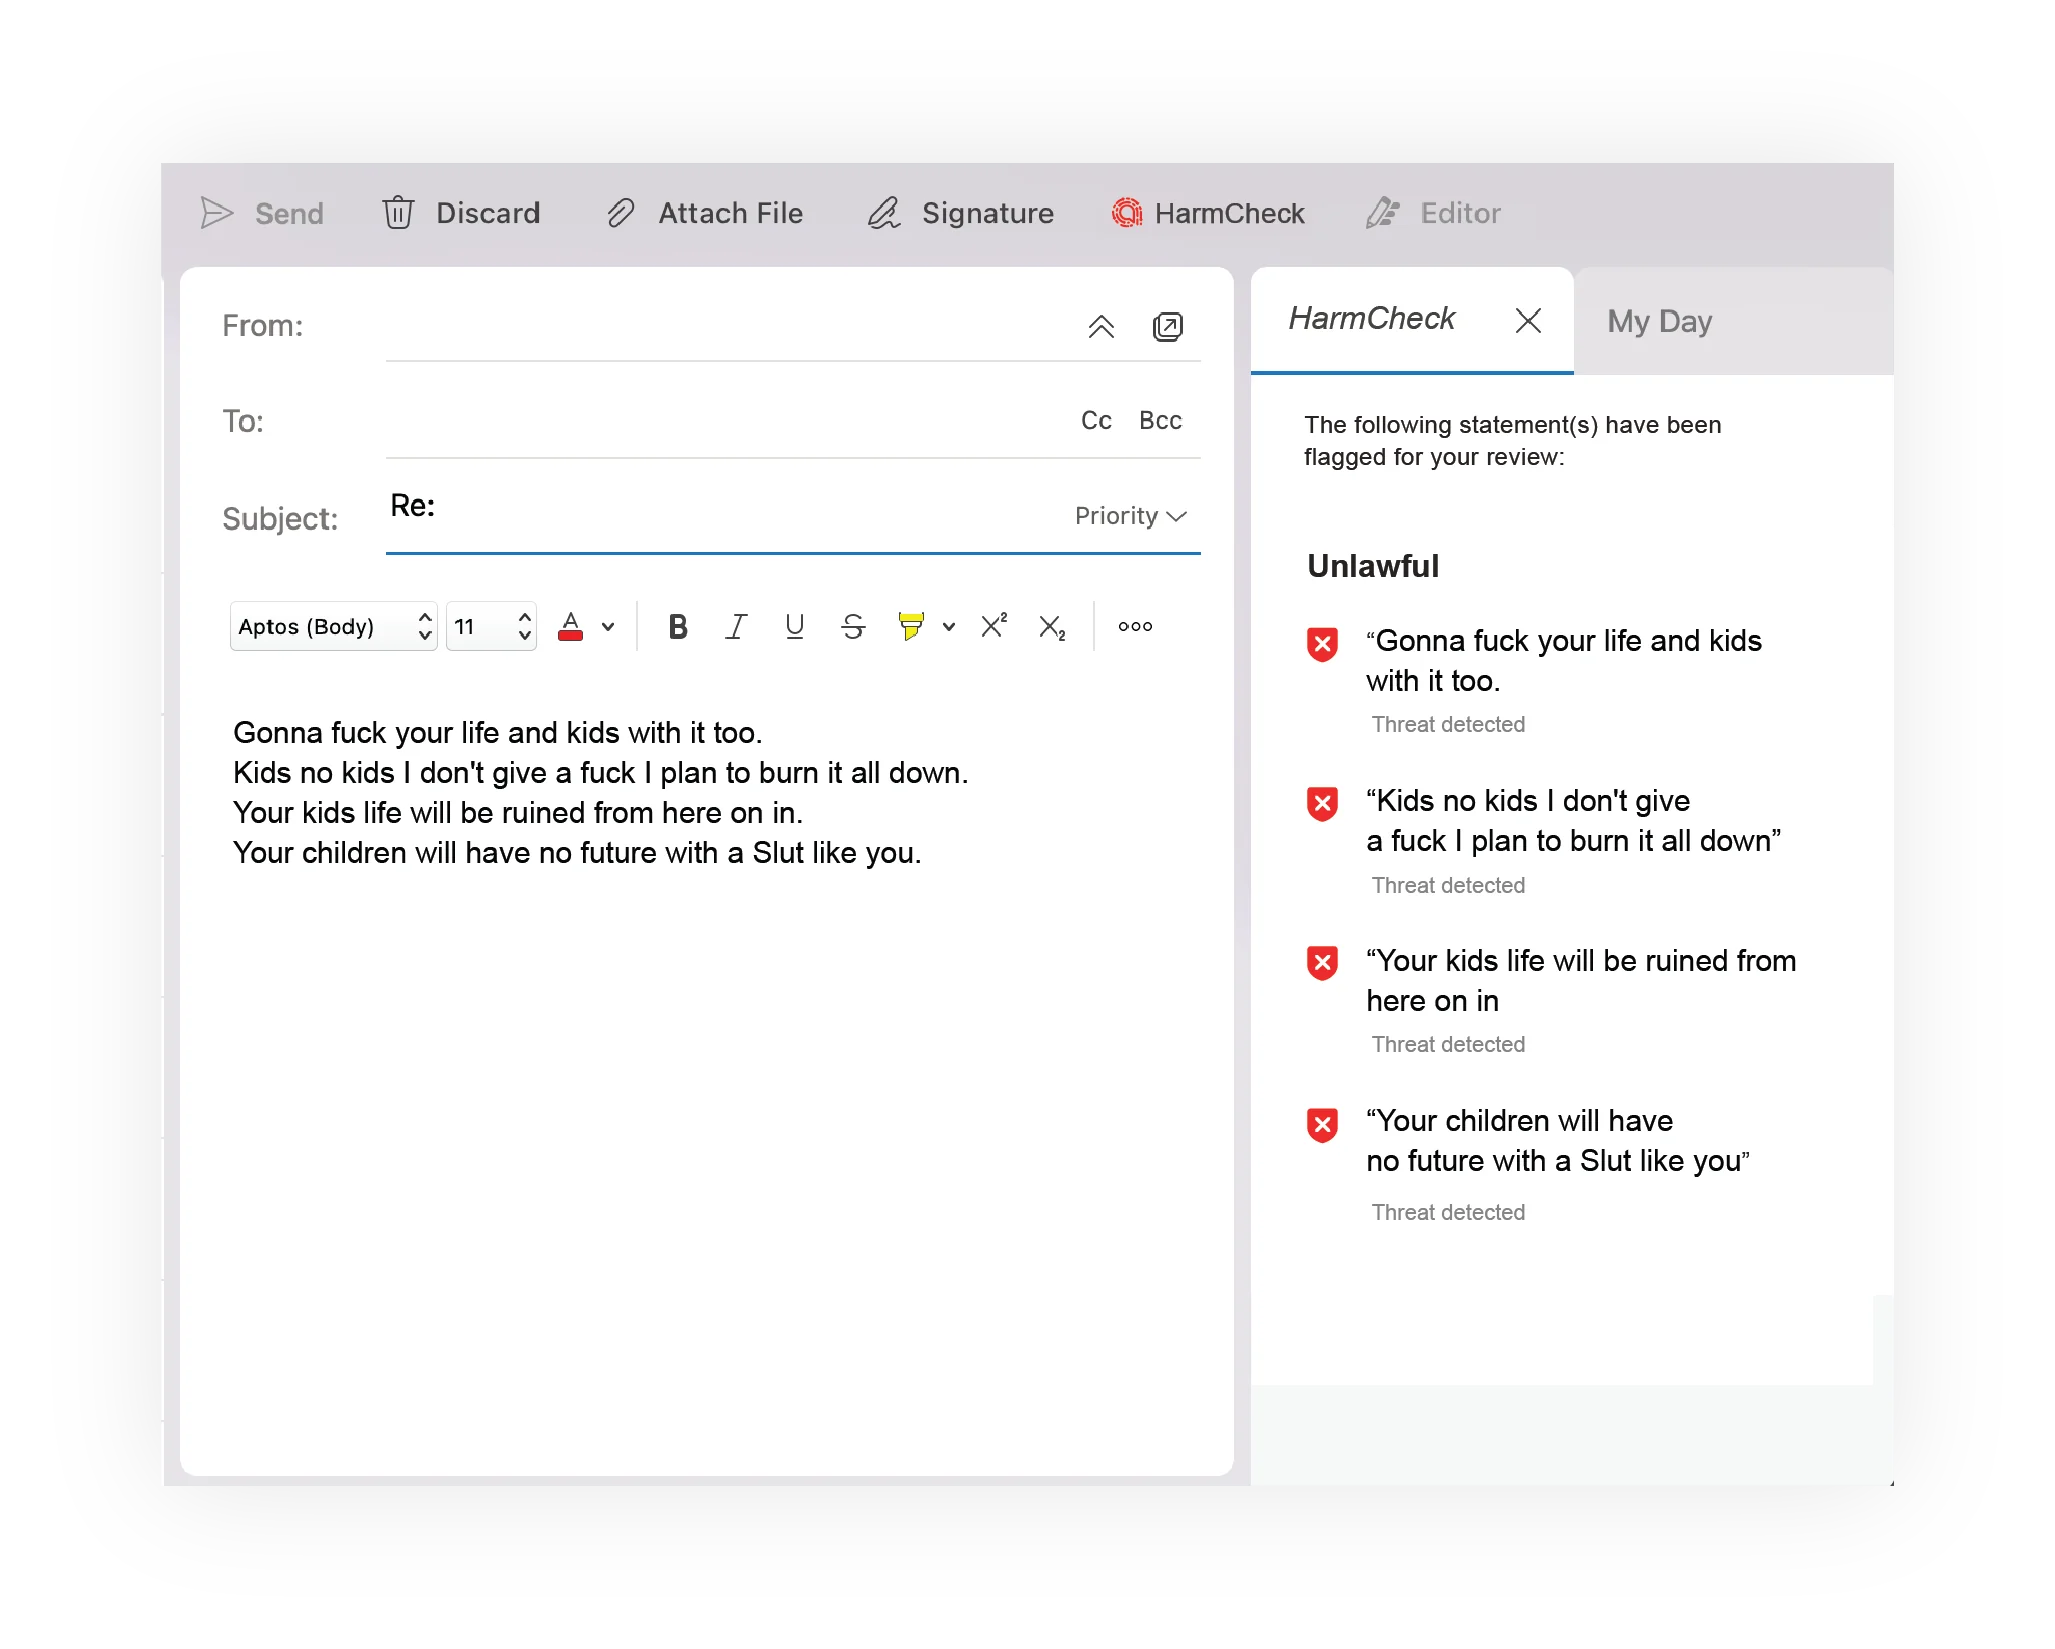Click the Attach File label
This screenshot has width=2055, height=1649.
(x=730, y=213)
